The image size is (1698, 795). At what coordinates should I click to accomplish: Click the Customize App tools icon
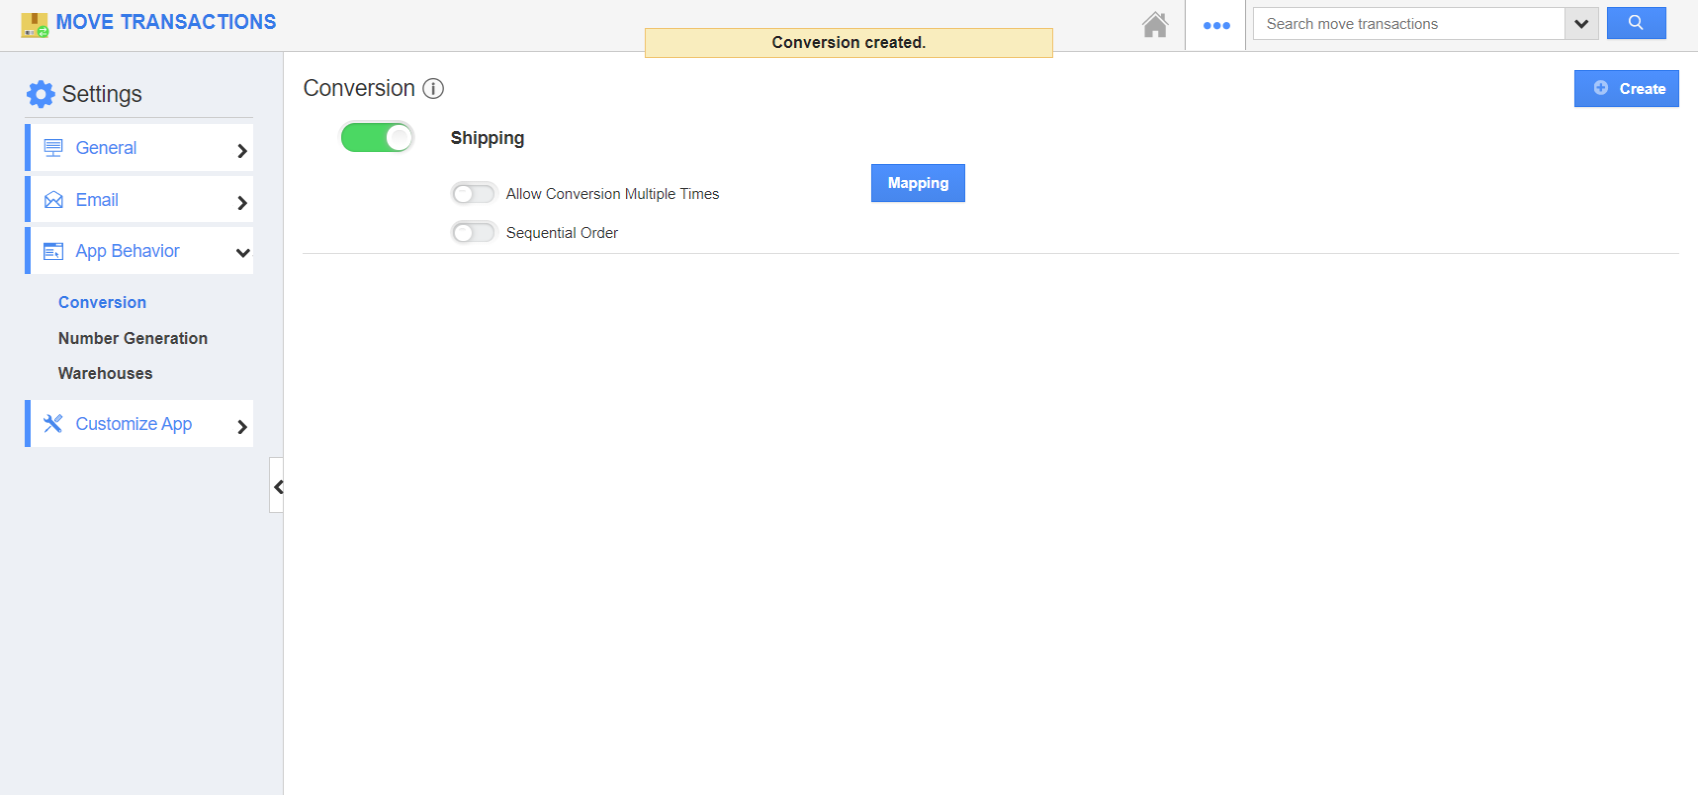(53, 423)
